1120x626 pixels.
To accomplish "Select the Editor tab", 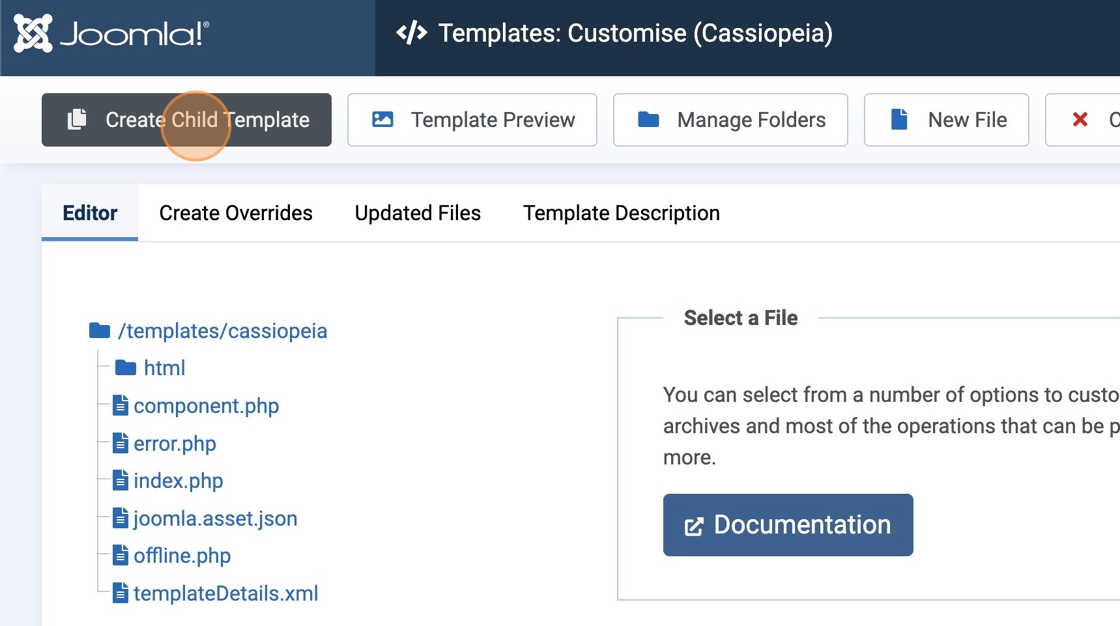I will point(90,213).
